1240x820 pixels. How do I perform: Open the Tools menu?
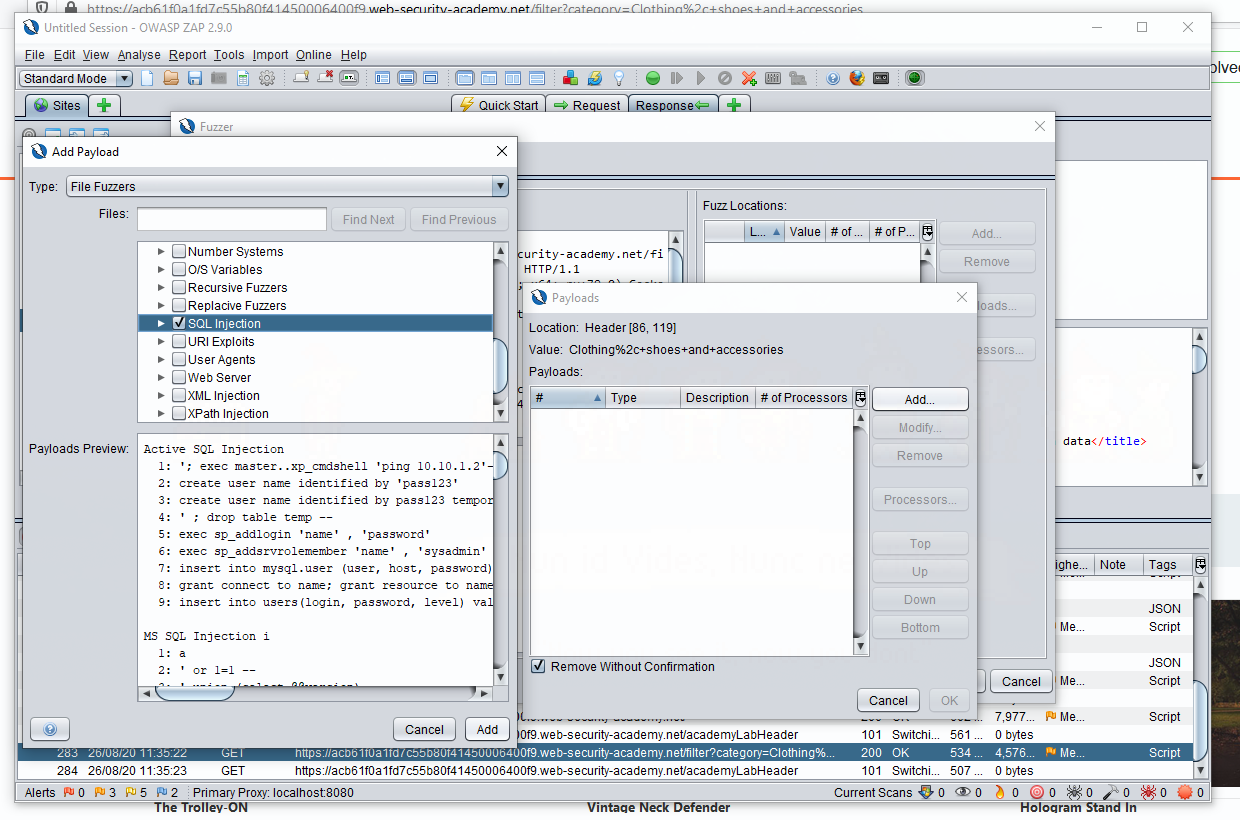(x=228, y=55)
